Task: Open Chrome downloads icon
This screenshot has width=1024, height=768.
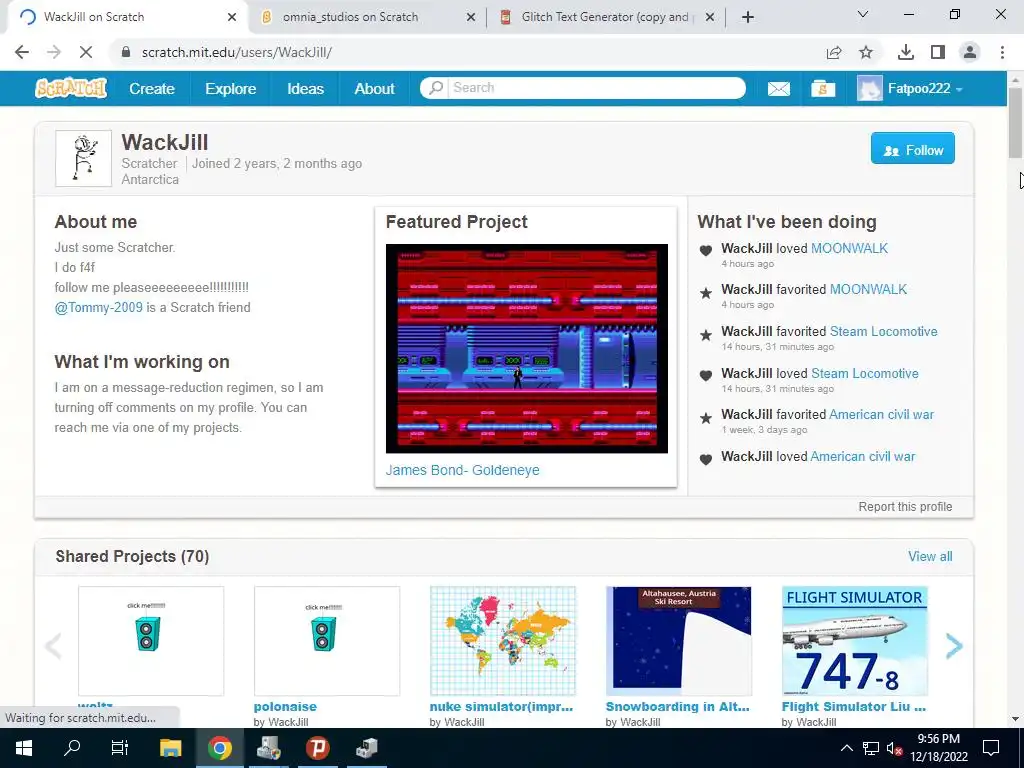Action: pos(906,52)
